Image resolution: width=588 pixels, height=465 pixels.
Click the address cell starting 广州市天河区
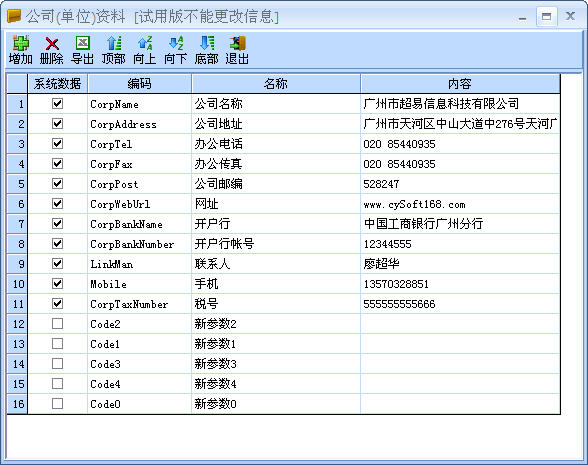[x=460, y=124]
